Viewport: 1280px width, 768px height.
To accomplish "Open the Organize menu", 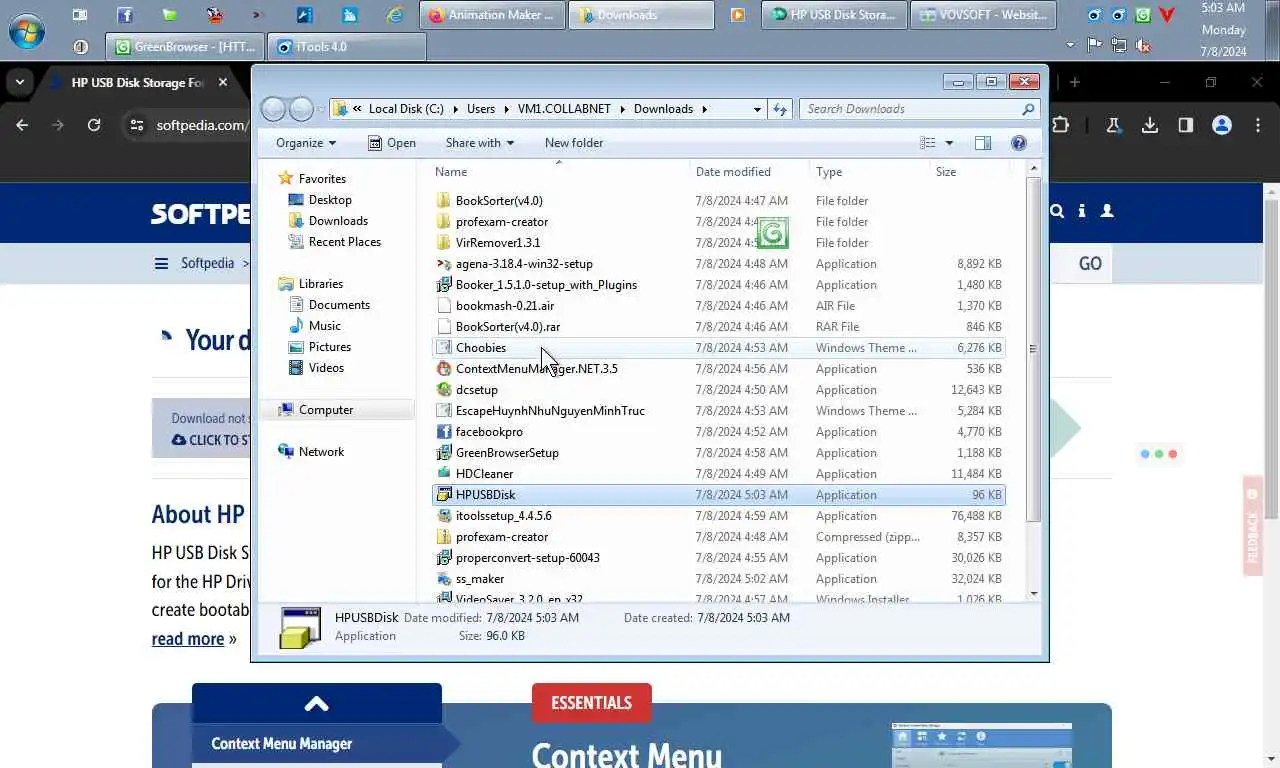I will [306, 143].
